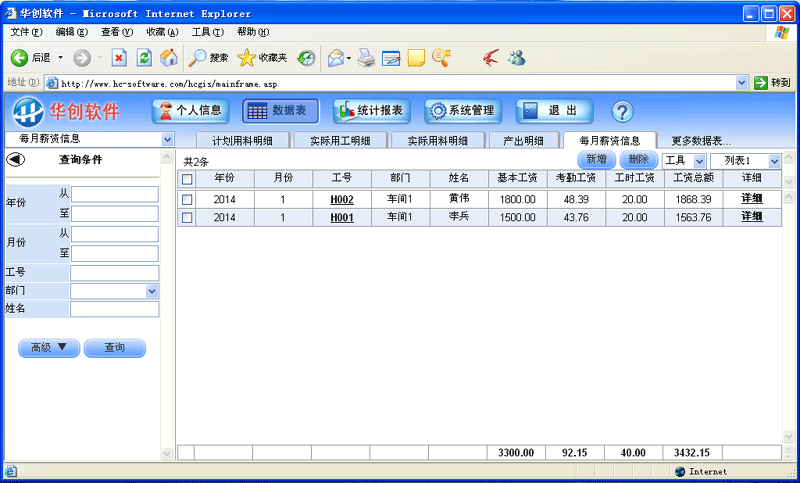The width and height of the screenshot is (800, 483).
Task: Tick the checkbox for employee H002 row
Action: [187, 199]
